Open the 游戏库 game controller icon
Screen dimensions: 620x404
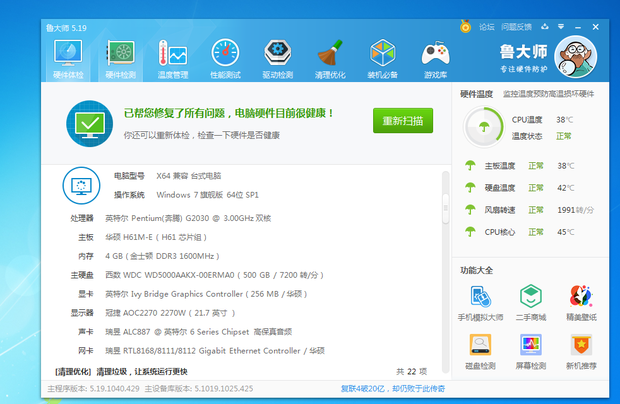coord(435,53)
